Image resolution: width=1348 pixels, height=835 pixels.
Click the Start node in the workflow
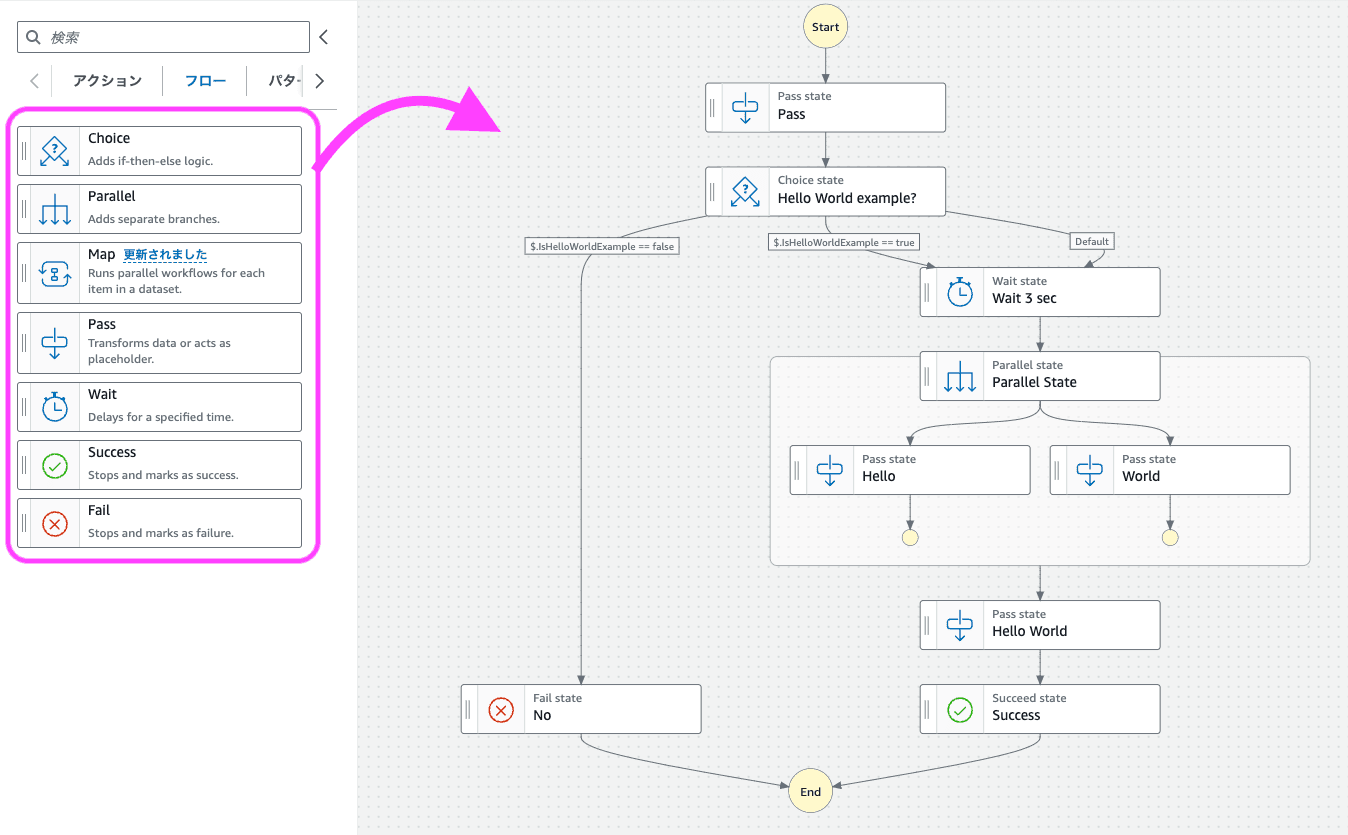825,27
